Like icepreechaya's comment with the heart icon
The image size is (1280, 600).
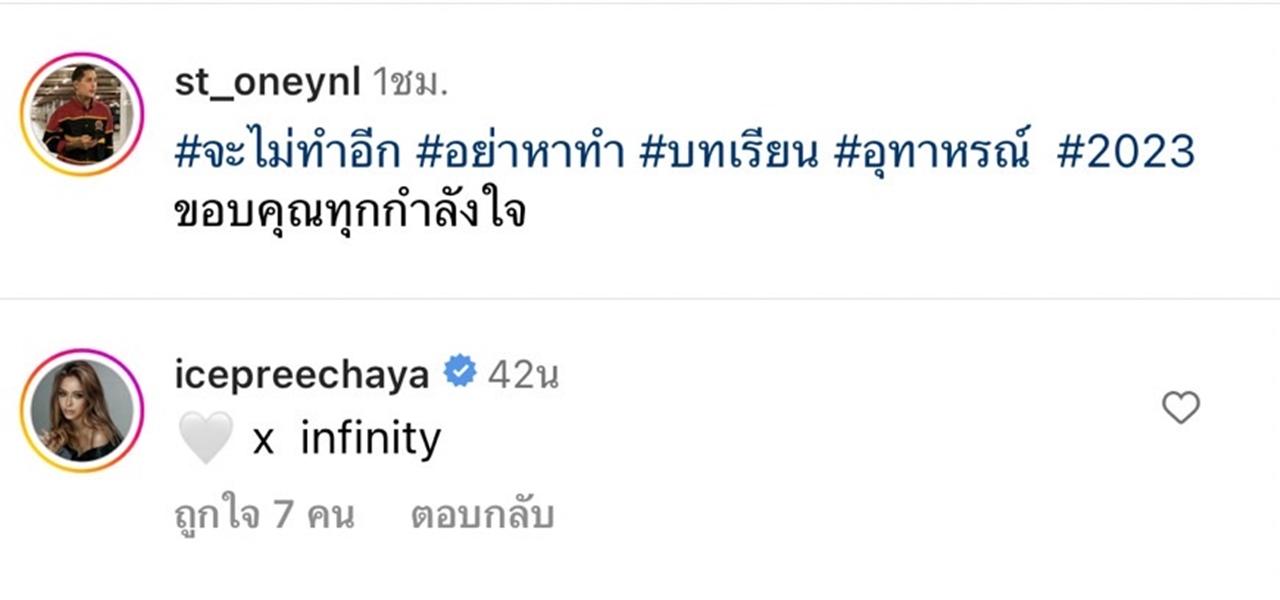(x=1181, y=407)
